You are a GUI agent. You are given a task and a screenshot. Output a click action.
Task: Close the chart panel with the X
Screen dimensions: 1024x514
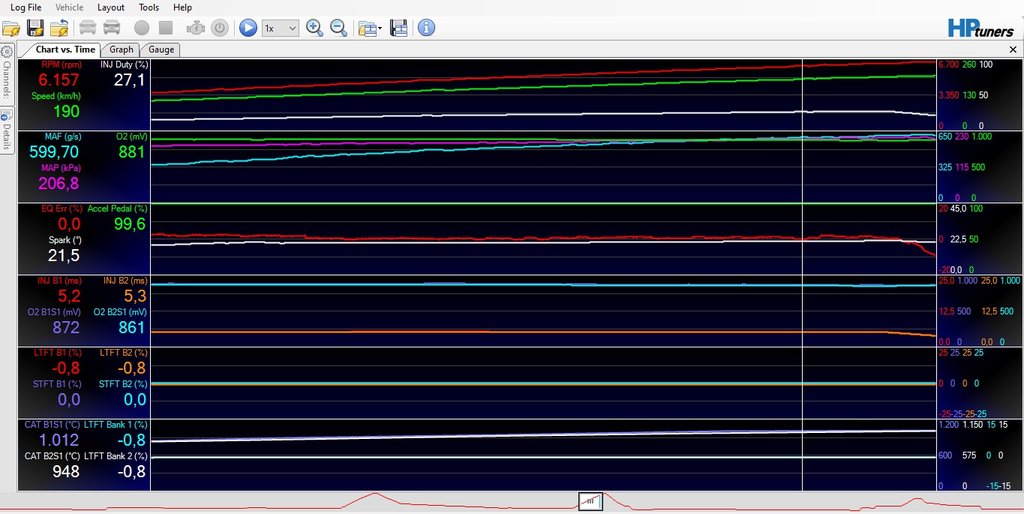[x=1014, y=50]
